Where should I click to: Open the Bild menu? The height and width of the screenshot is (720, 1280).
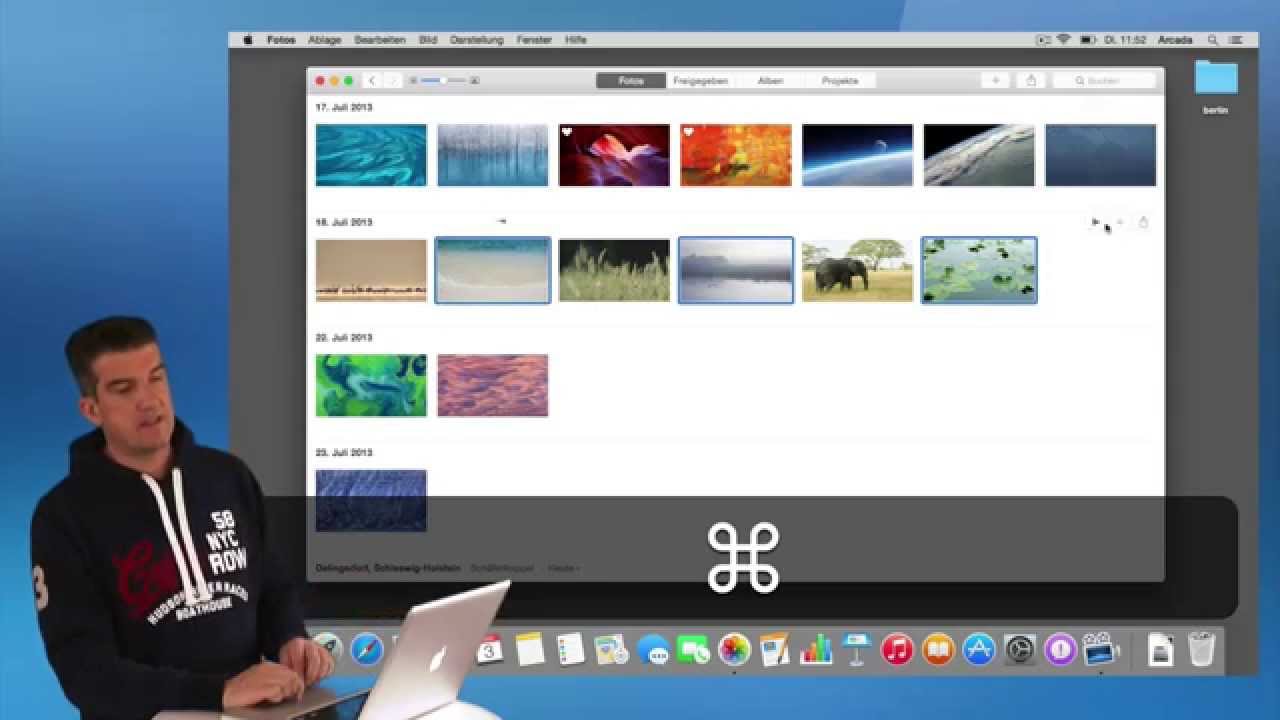[428, 40]
